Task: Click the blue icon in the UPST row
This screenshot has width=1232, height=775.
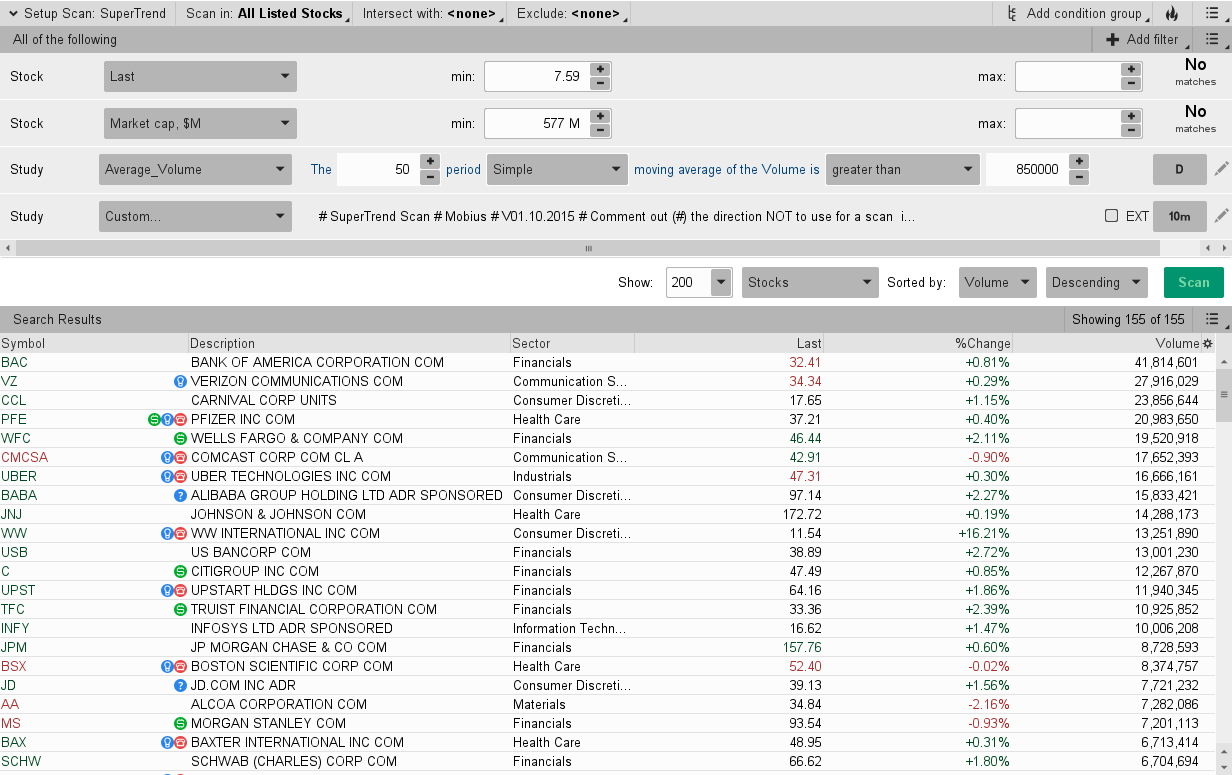Action: click(x=168, y=590)
